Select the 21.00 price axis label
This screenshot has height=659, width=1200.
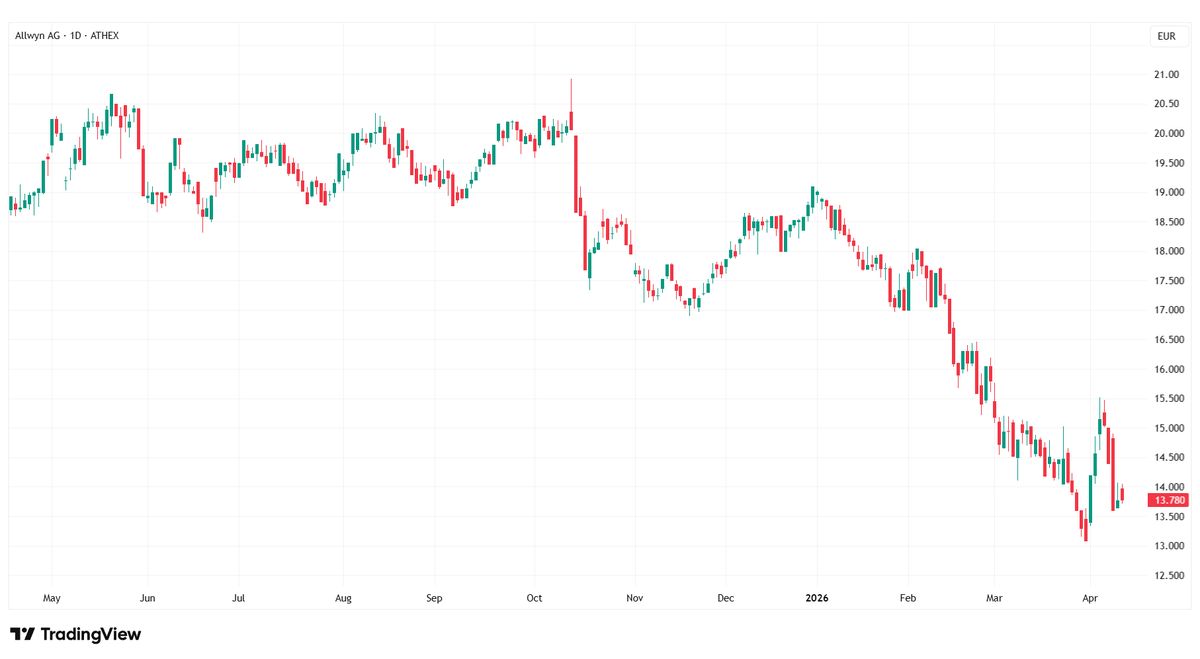pos(1166,75)
